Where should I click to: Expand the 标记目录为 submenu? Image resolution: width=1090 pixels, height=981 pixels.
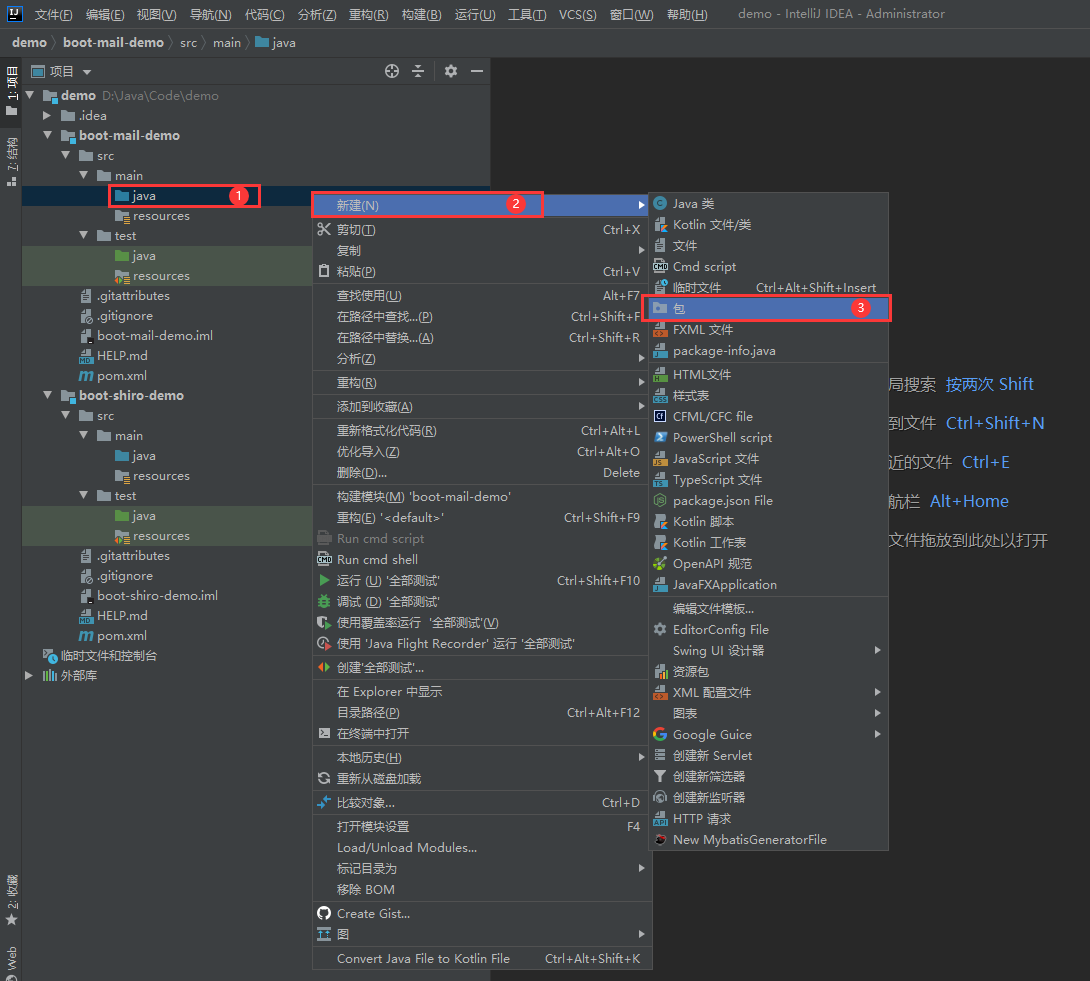coord(641,868)
